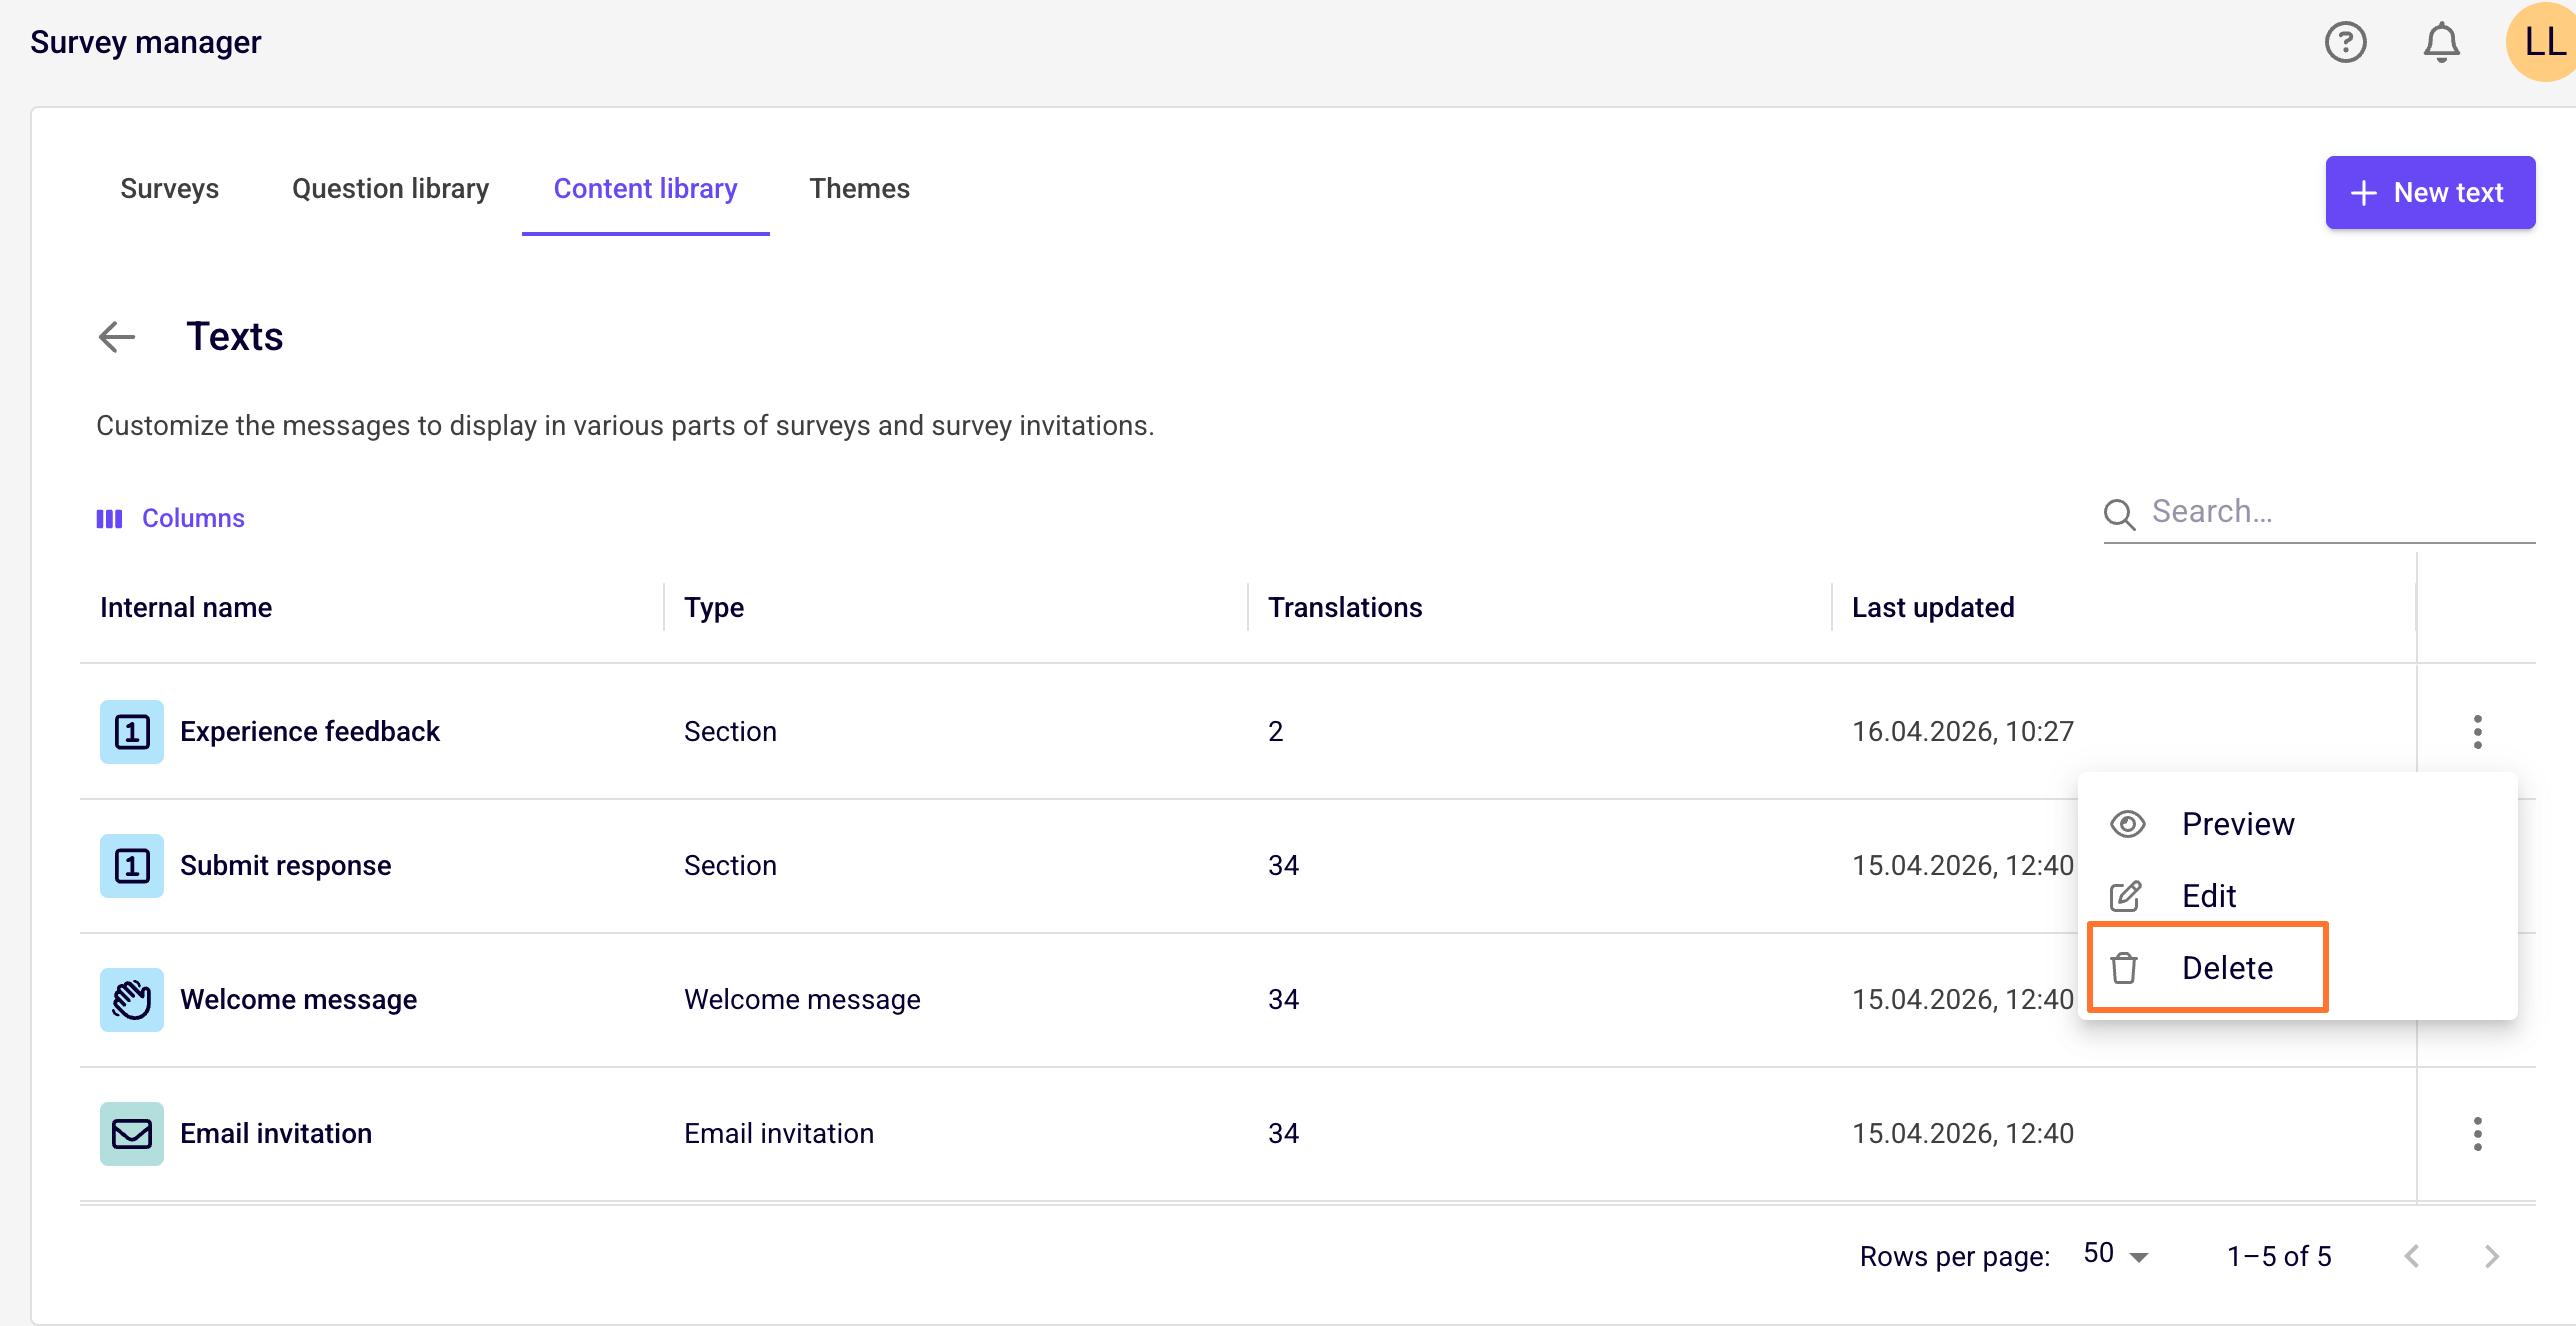Click the Delete trash can icon
This screenshot has width=2576, height=1326.
[x=2124, y=968]
